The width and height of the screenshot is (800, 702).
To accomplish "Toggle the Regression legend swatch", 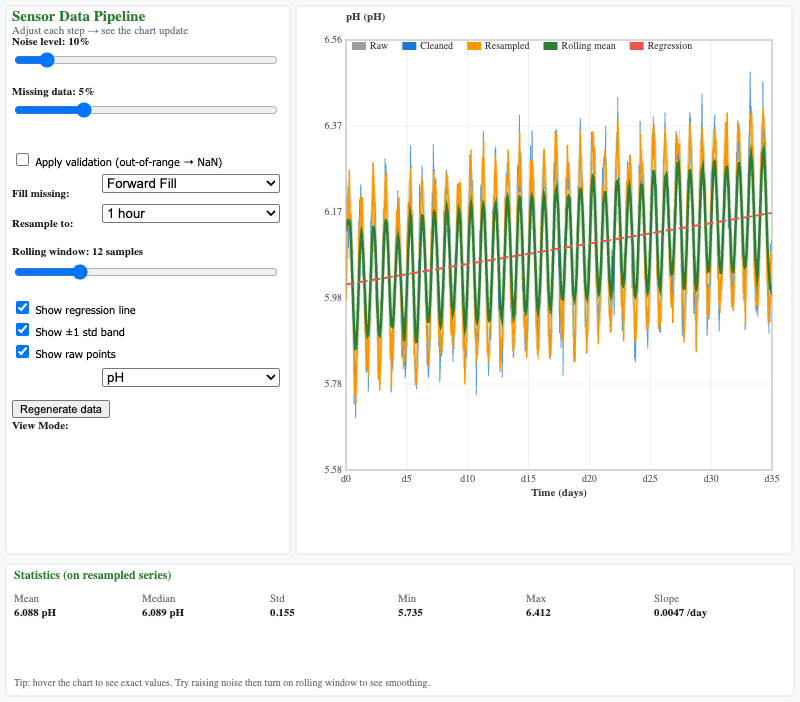I will tap(637, 46).
